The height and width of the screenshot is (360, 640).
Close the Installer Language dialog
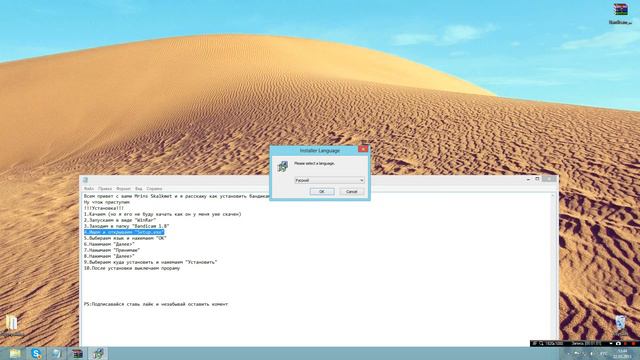tap(363, 149)
